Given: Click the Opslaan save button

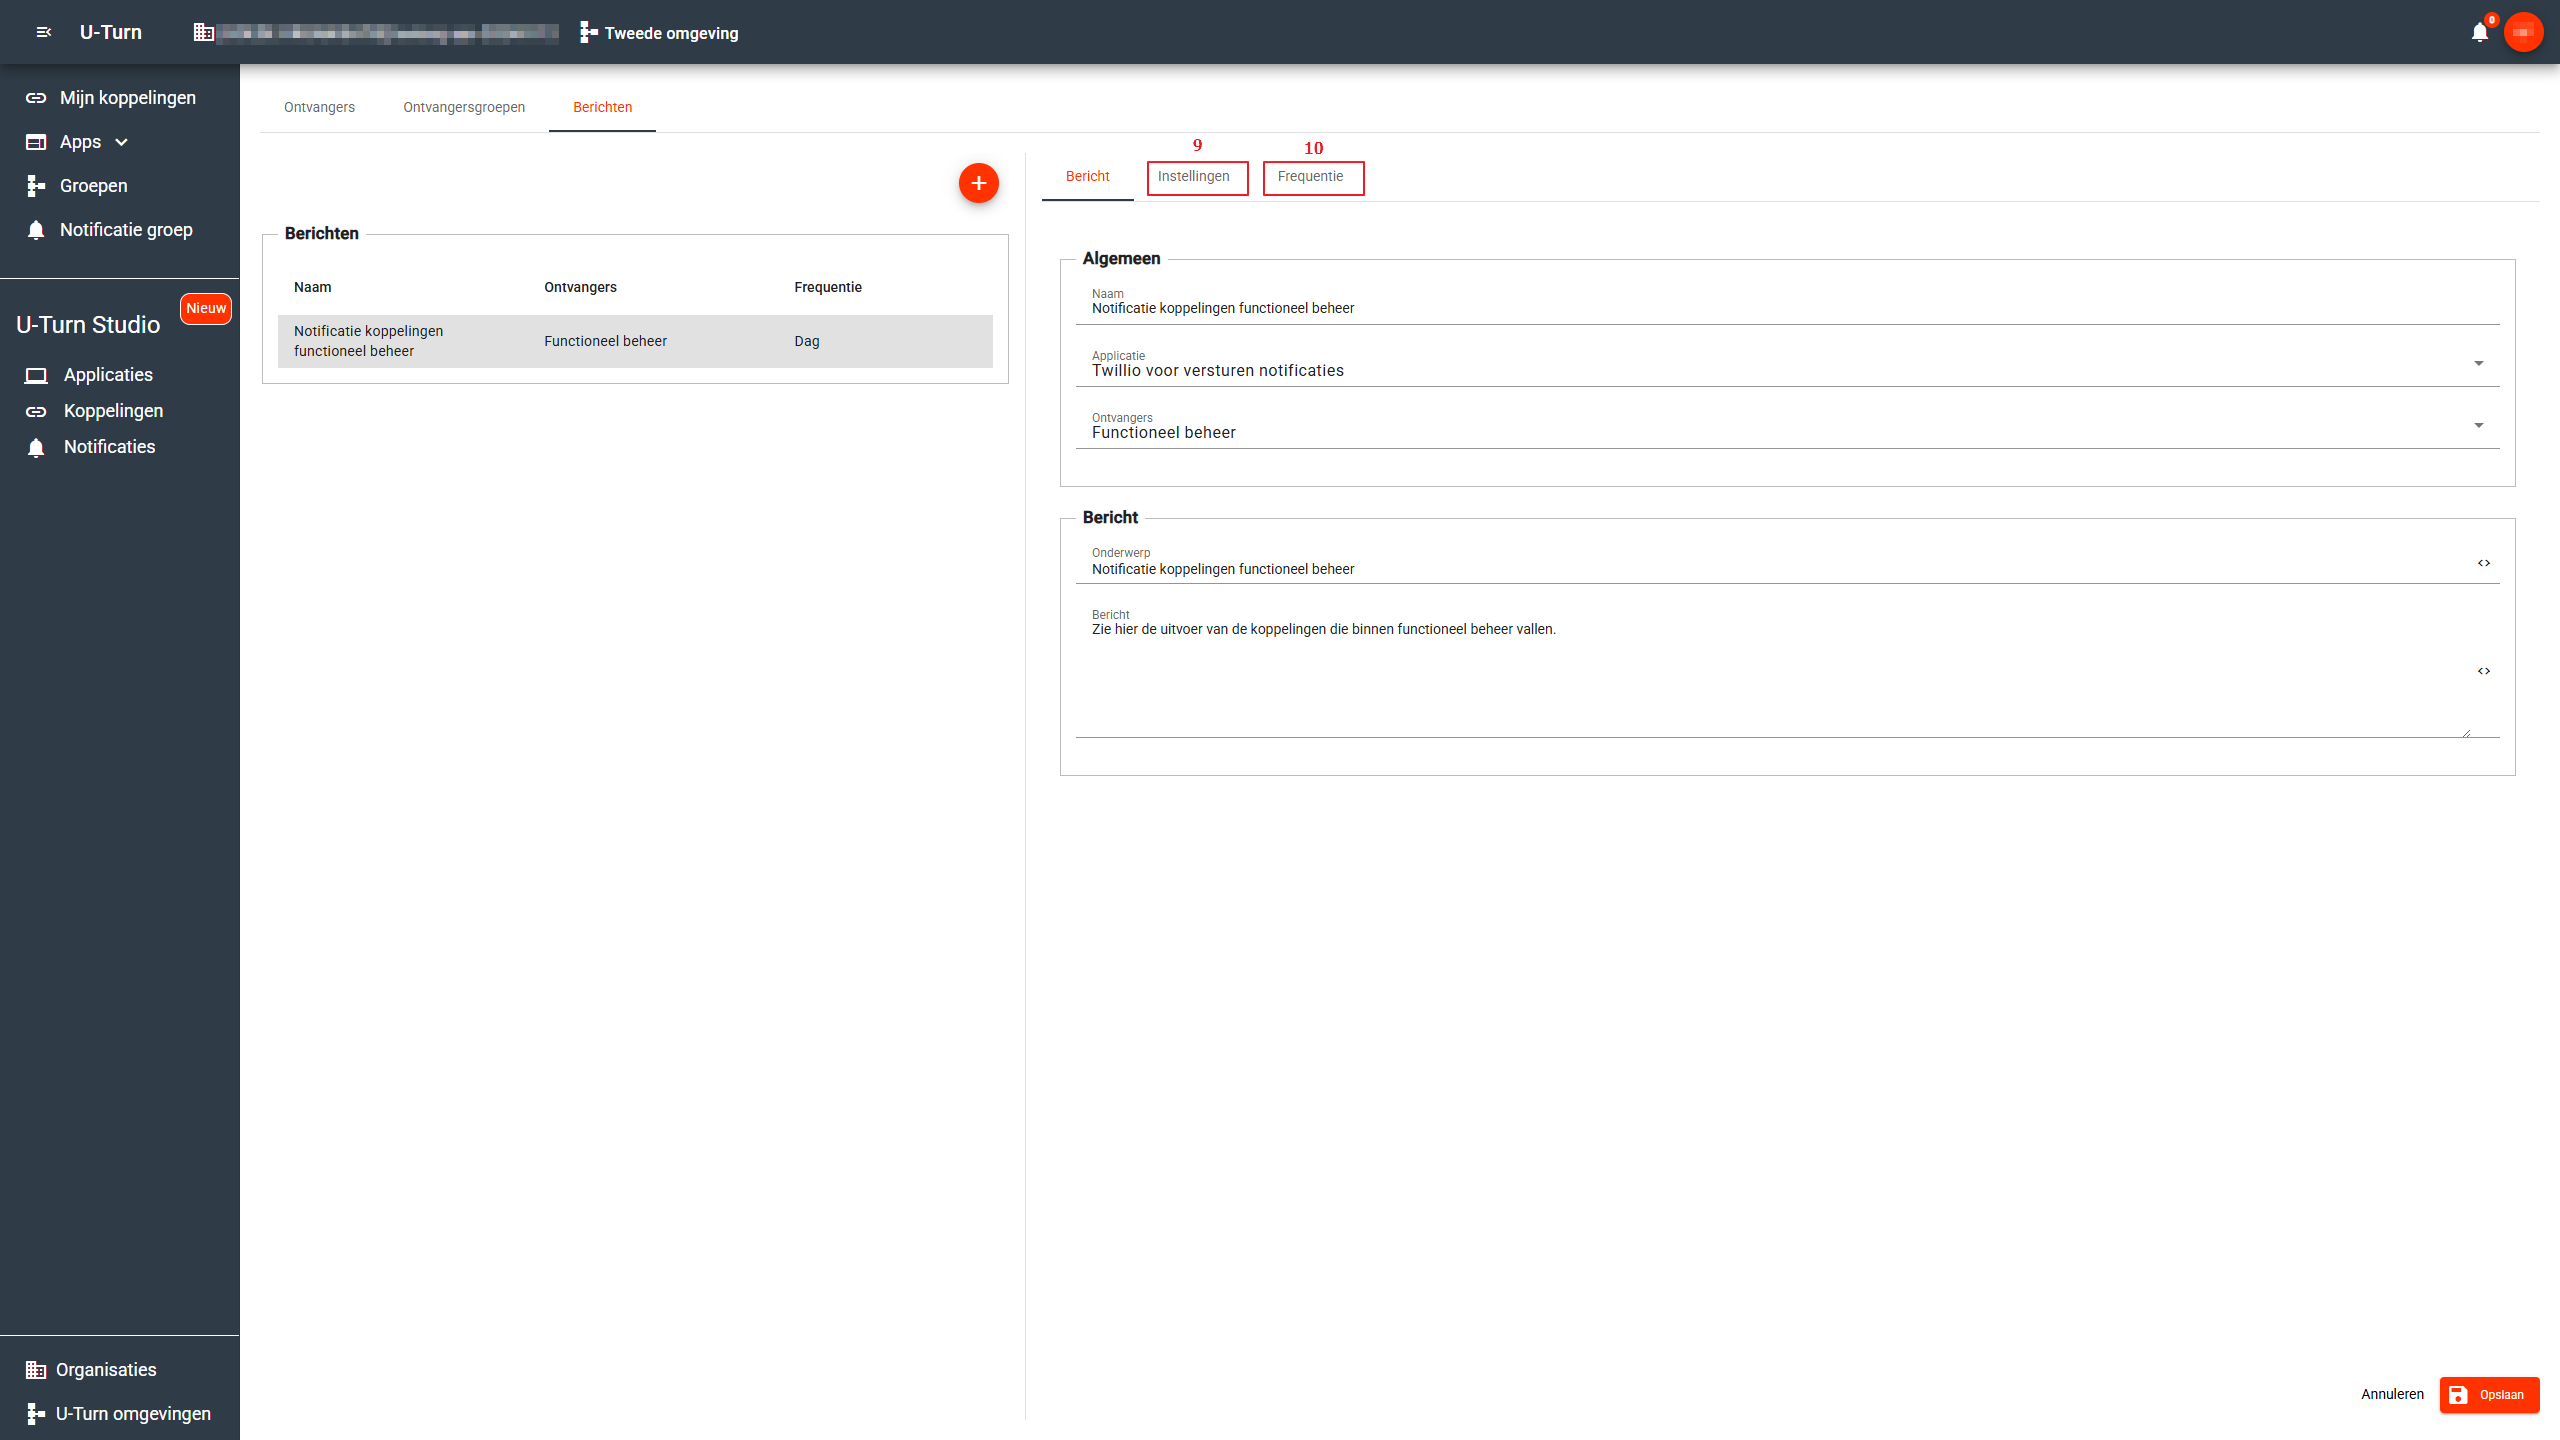Looking at the screenshot, I should pos(2488,1394).
